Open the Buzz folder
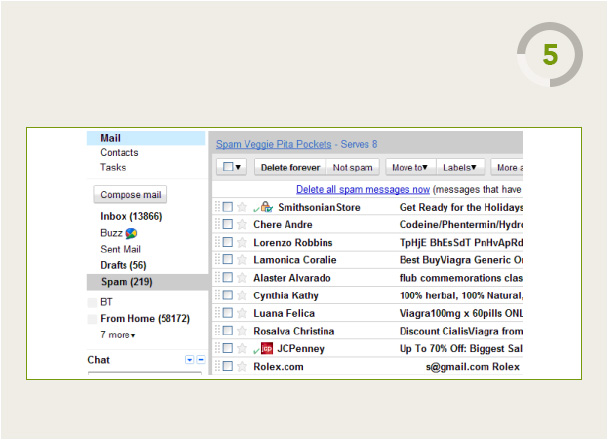The image size is (608, 440). (111, 233)
